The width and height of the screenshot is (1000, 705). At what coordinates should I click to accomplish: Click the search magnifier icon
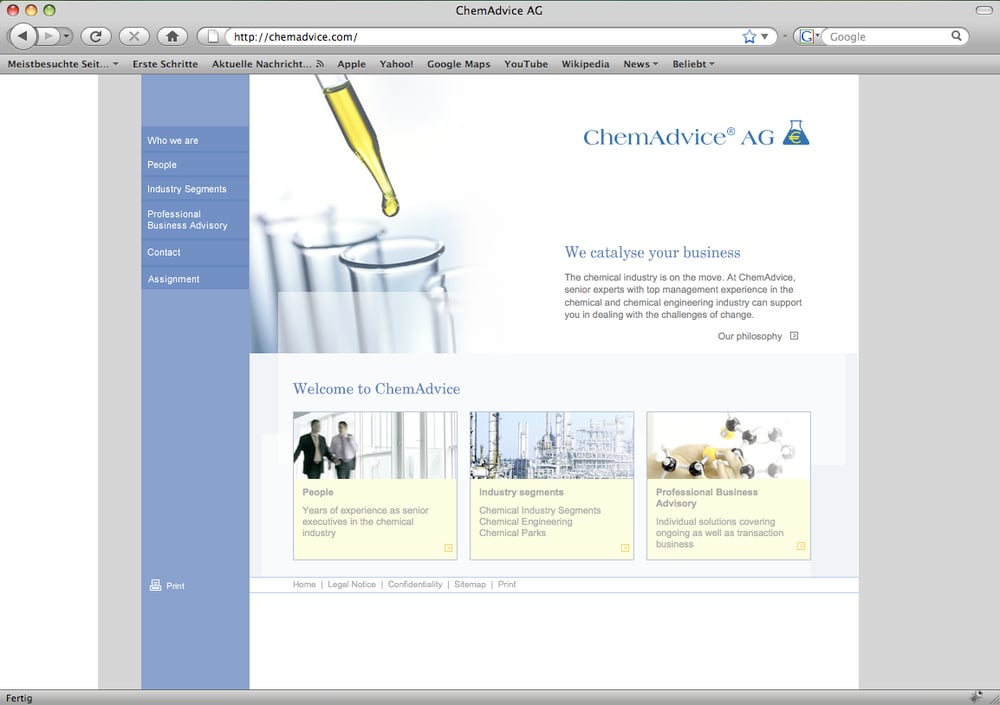pyautogui.click(x=956, y=36)
